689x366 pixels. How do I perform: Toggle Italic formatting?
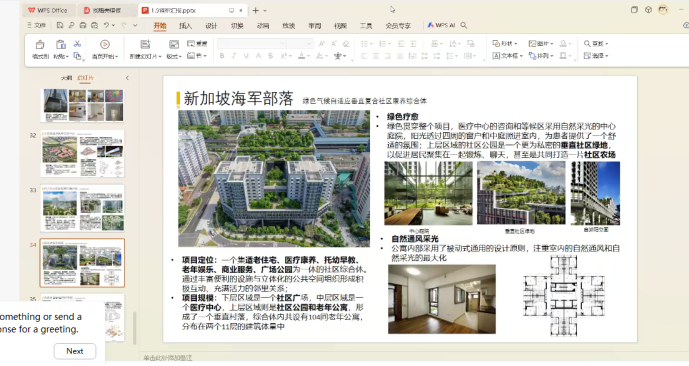(234, 56)
